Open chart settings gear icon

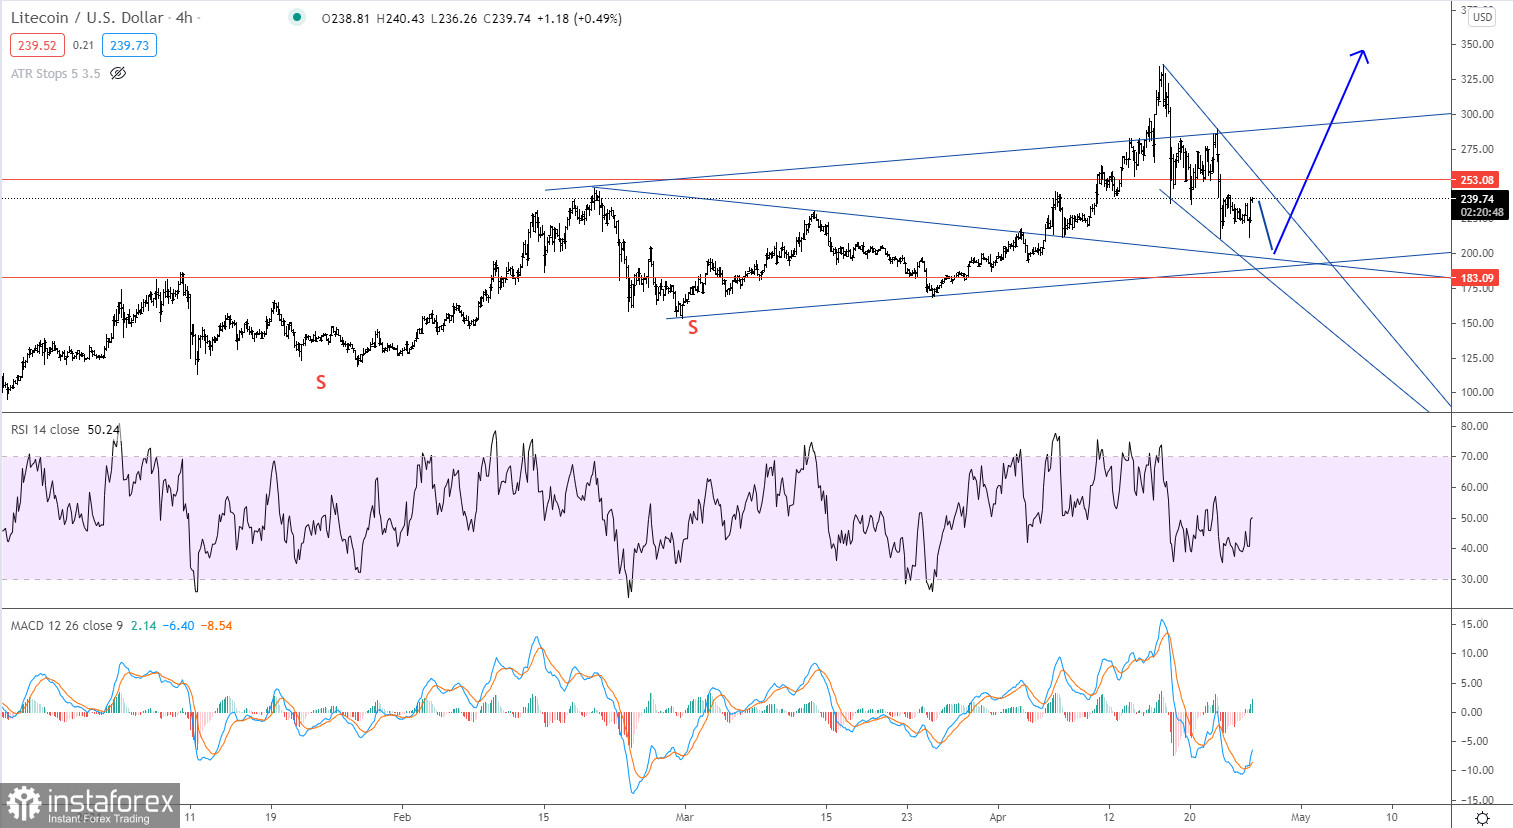pos(1482,817)
